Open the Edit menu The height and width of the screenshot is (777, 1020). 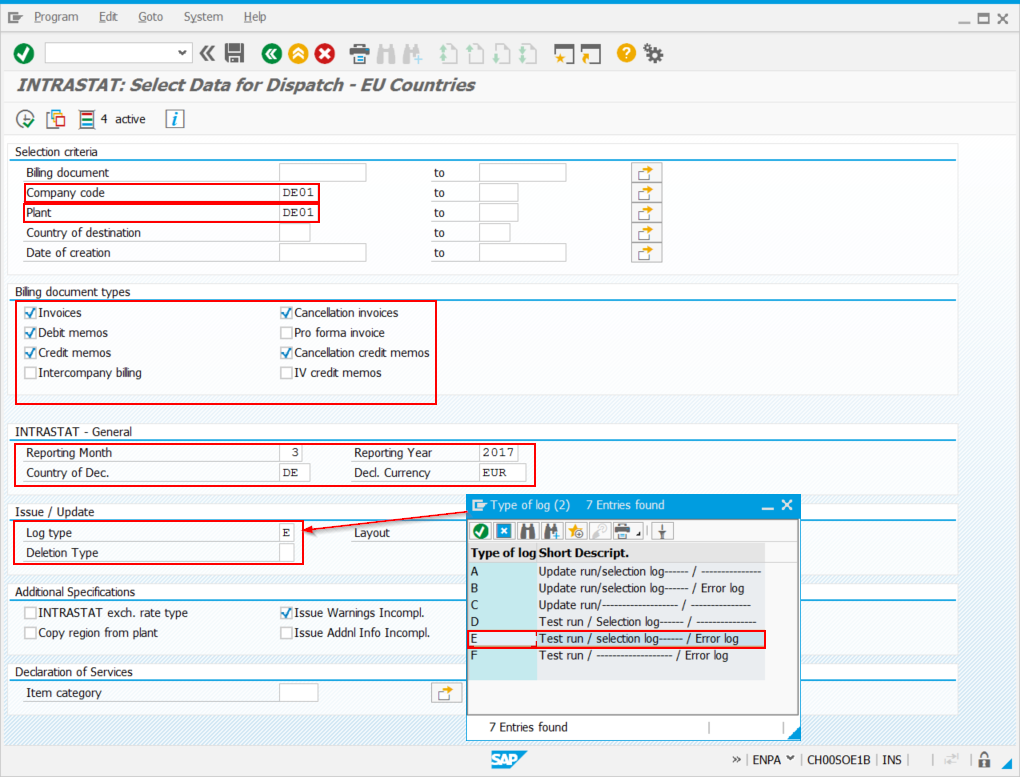[108, 17]
